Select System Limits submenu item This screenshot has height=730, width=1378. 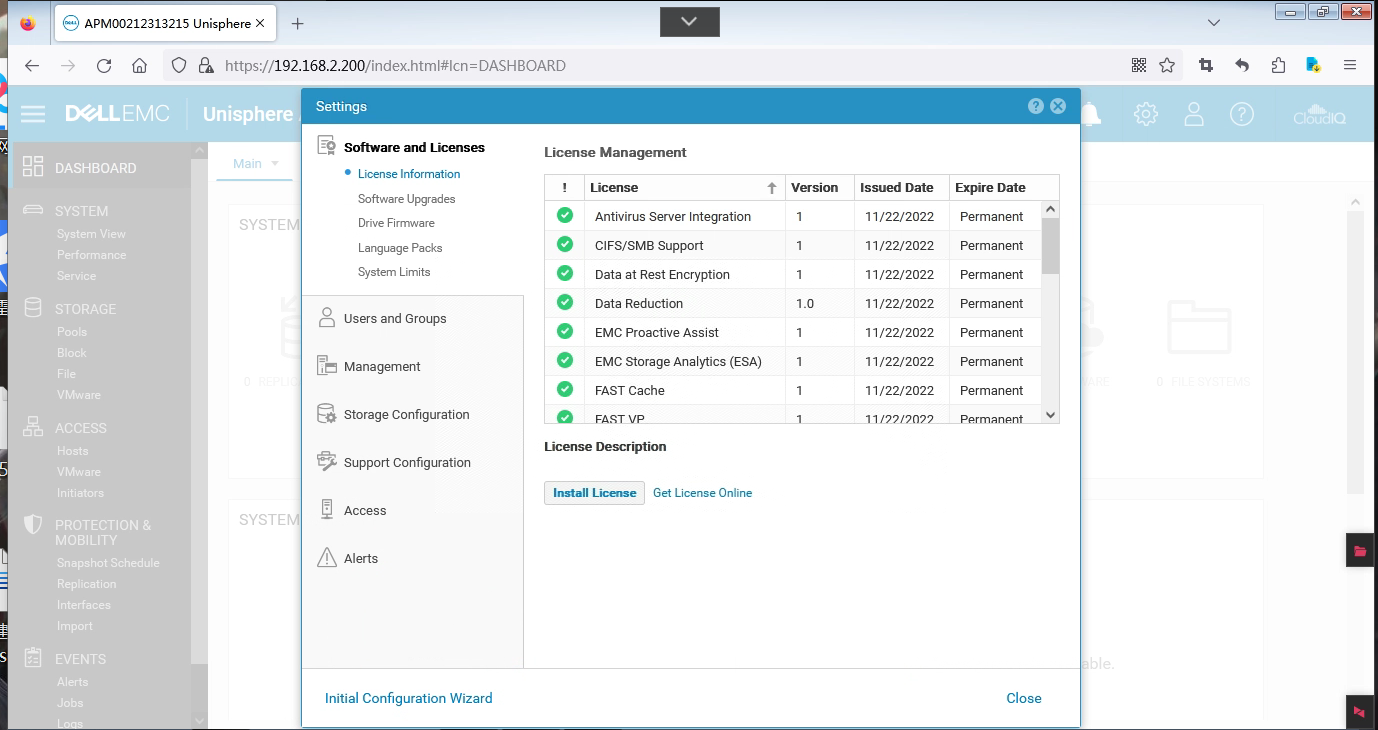394,272
